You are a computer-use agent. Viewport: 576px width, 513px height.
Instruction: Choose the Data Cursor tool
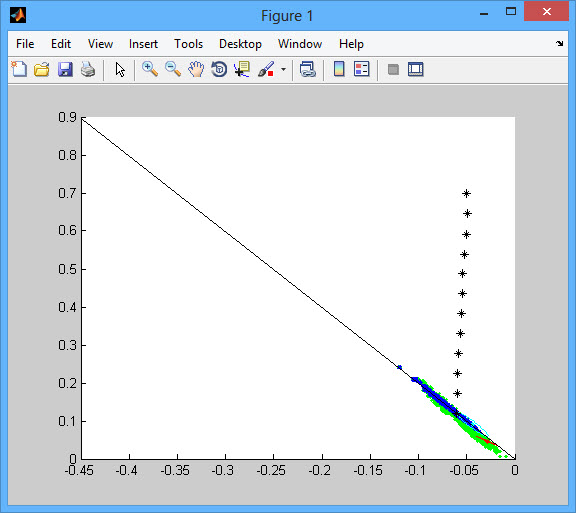pyautogui.click(x=242, y=69)
